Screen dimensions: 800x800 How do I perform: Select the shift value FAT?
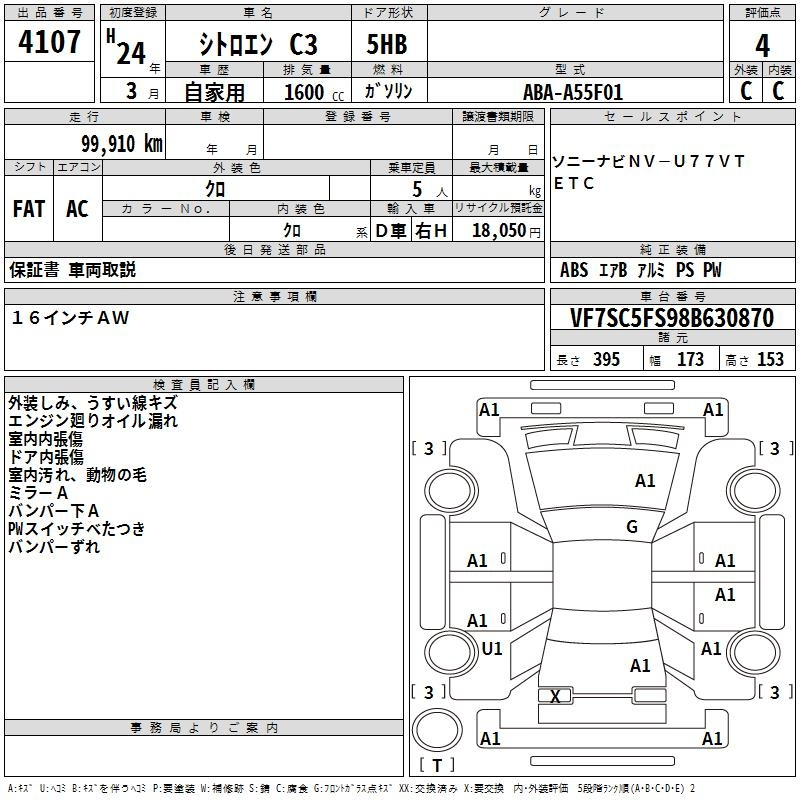tap(29, 209)
